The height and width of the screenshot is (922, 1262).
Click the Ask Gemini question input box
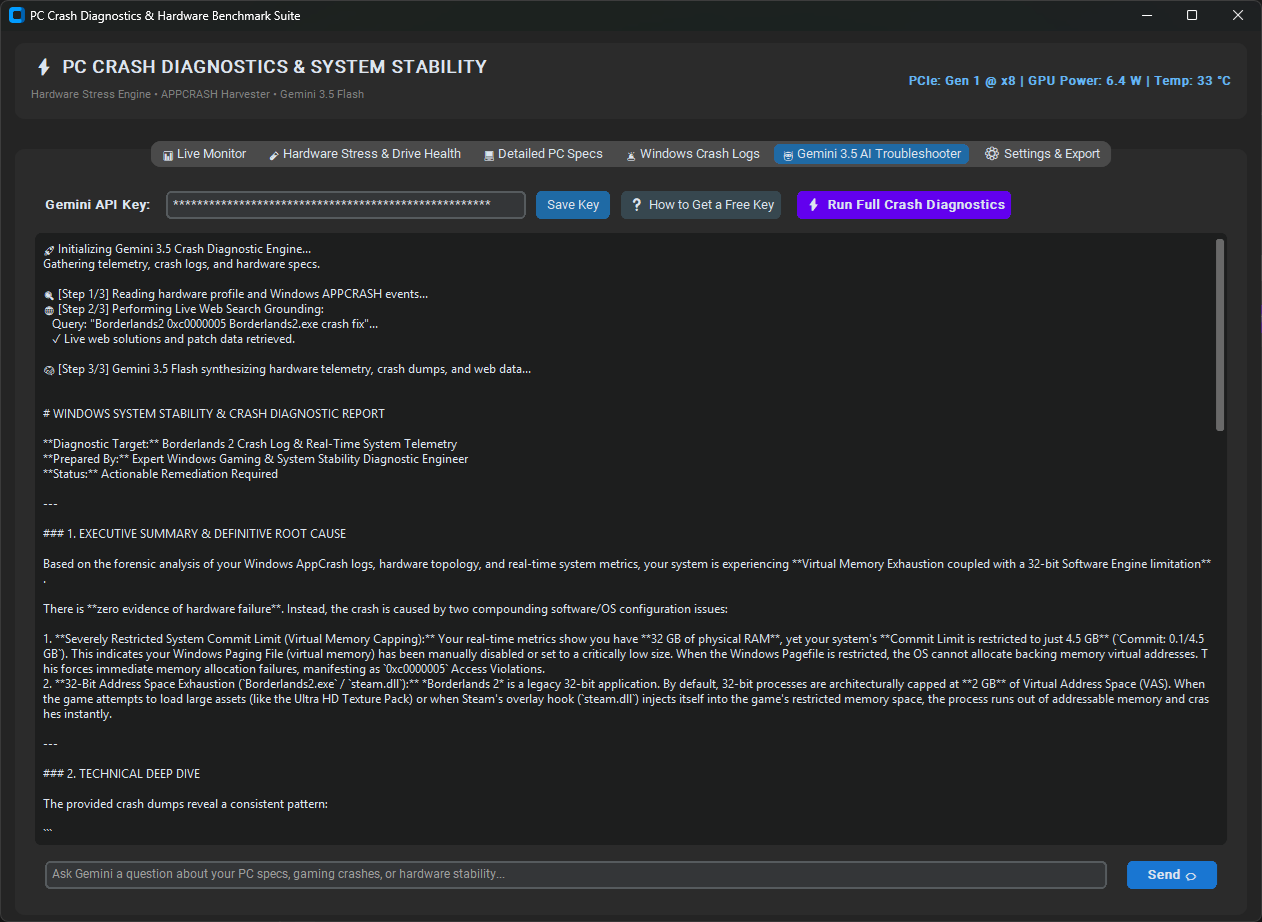[x=576, y=875]
